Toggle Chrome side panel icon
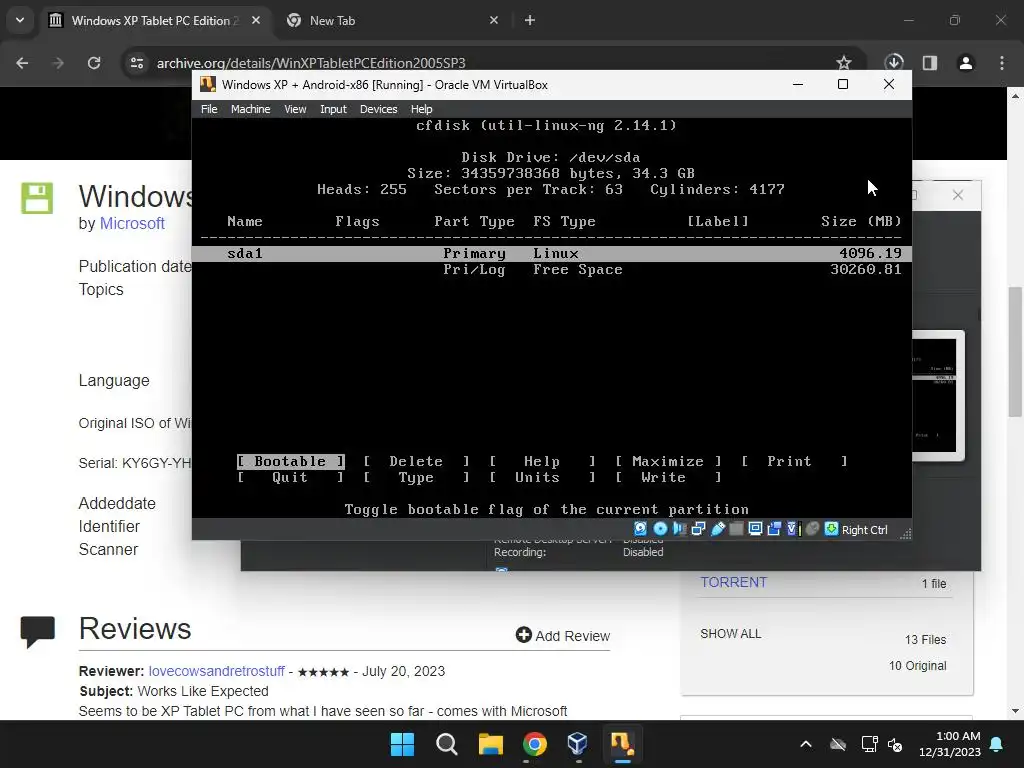The height and width of the screenshot is (768, 1024). pyautogui.click(x=930, y=63)
